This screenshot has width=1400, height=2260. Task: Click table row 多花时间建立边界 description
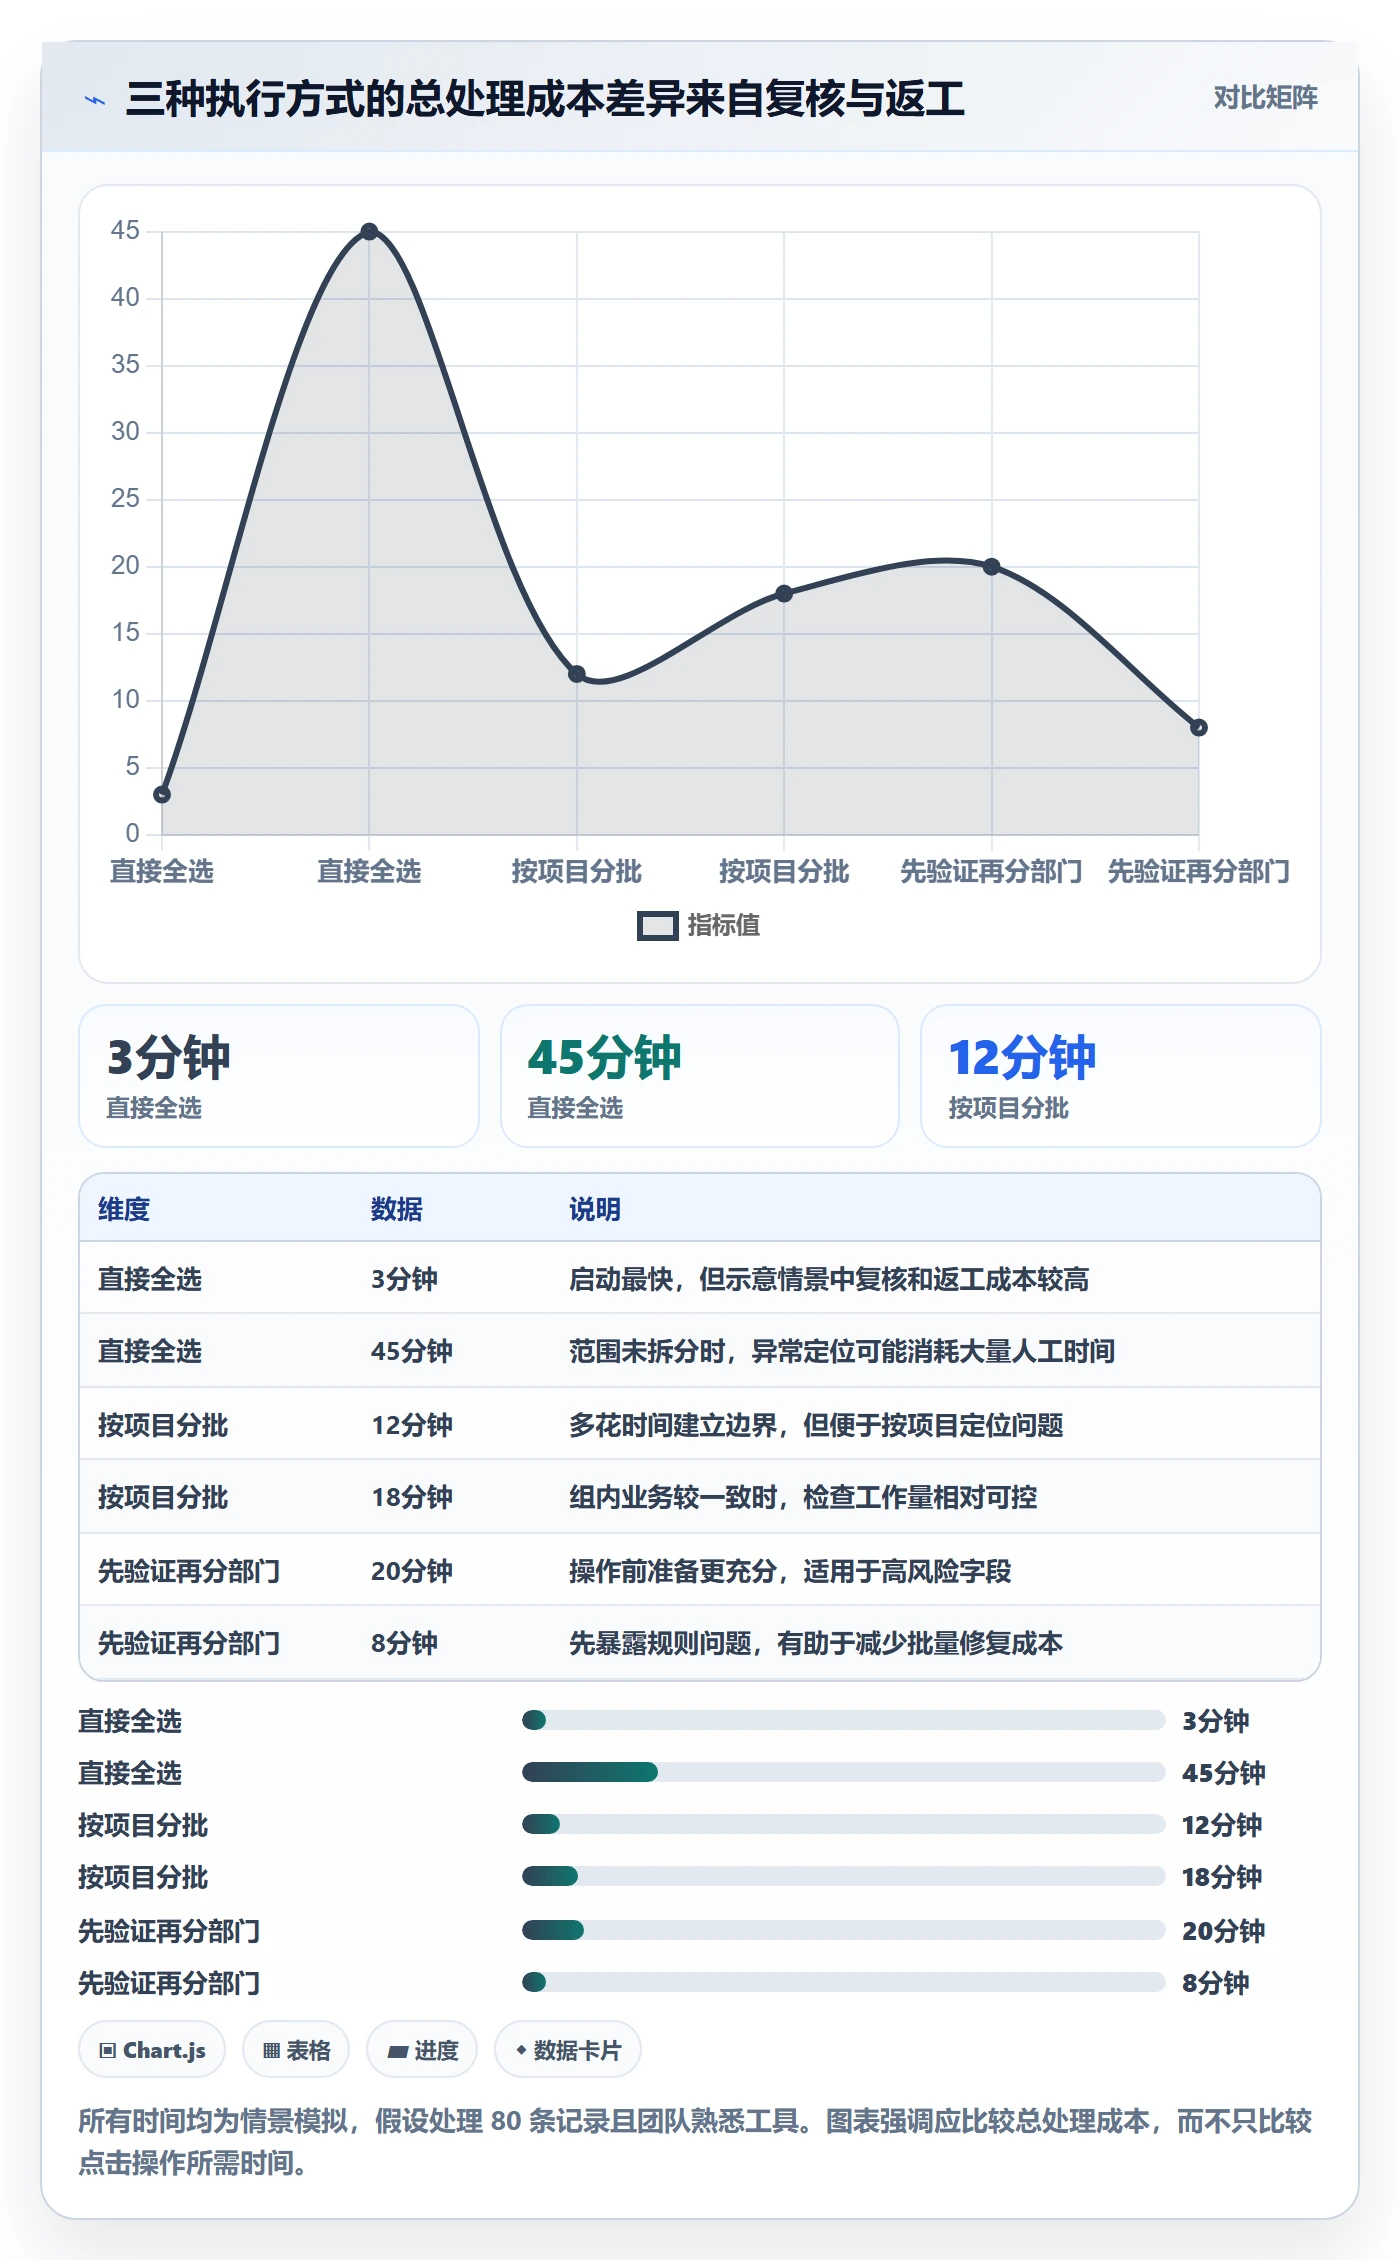(816, 1425)
